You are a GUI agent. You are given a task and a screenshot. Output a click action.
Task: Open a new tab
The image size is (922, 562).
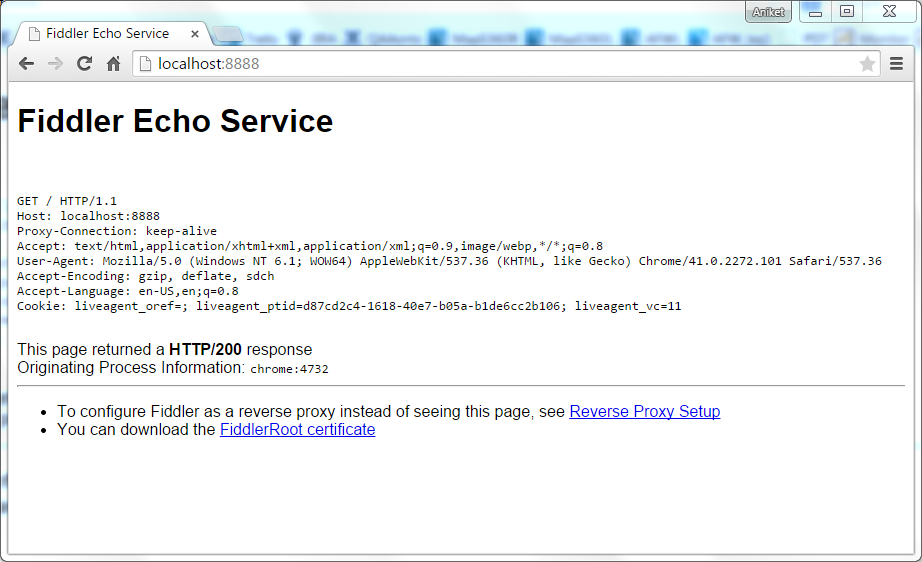(x=228, y=35)
